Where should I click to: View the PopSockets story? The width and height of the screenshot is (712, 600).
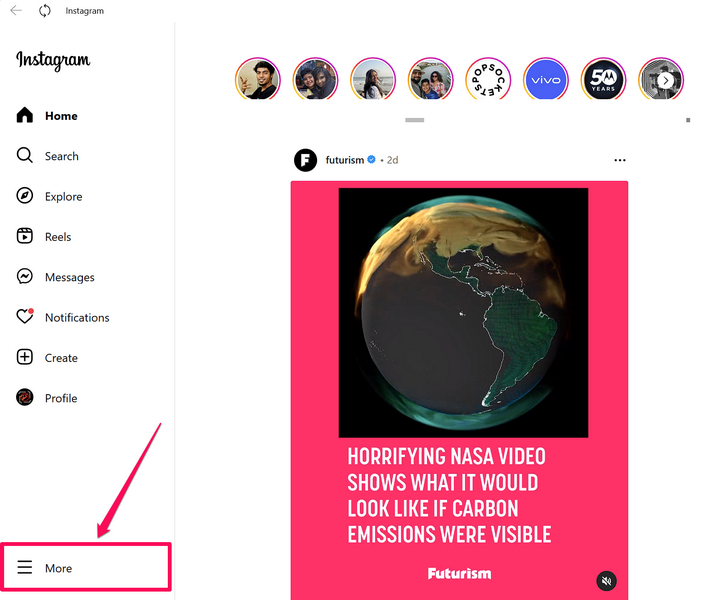point(488,79)
